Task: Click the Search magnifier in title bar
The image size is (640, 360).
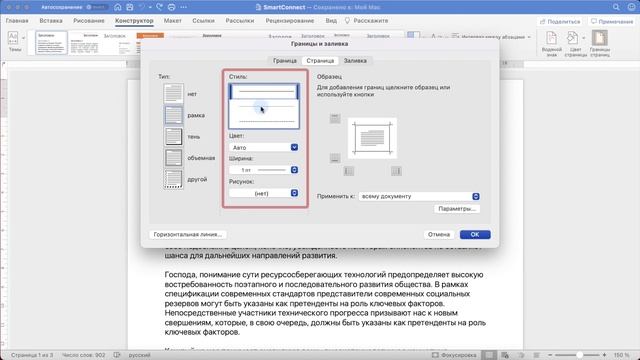Action: pyautogui.click(x=616, y=7)
